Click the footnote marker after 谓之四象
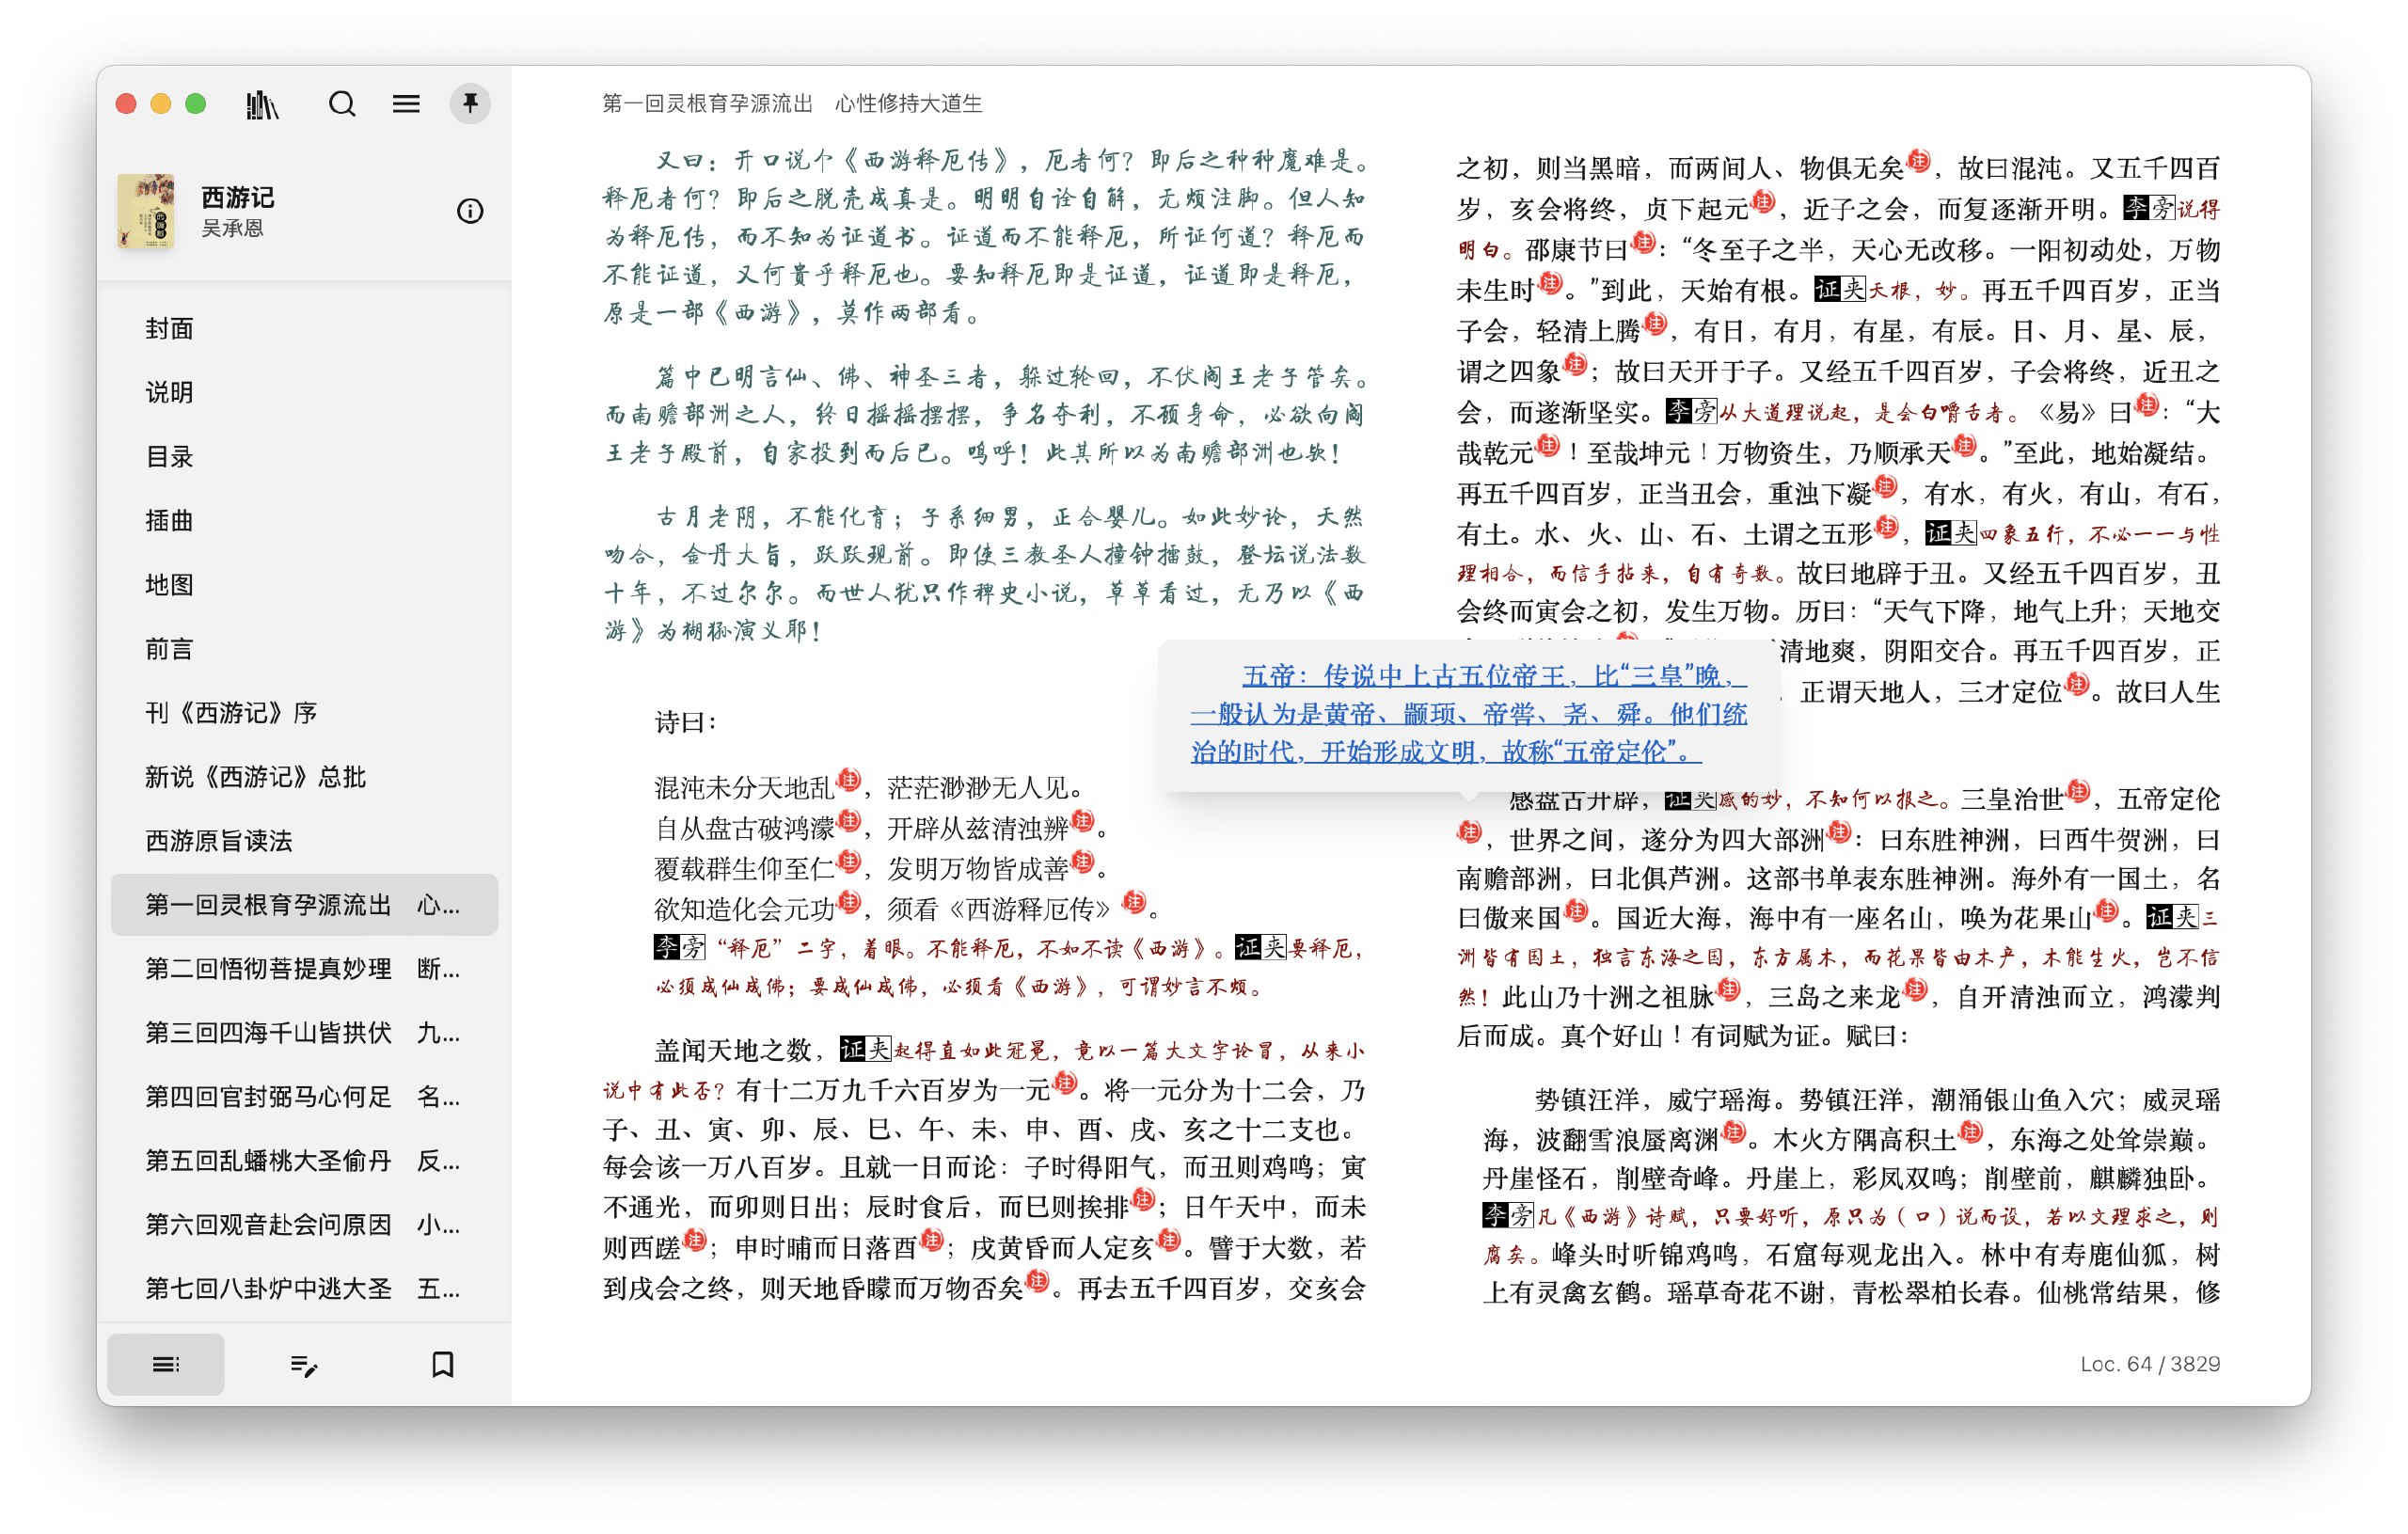2408x1534 pixels. coord(1576,363)
